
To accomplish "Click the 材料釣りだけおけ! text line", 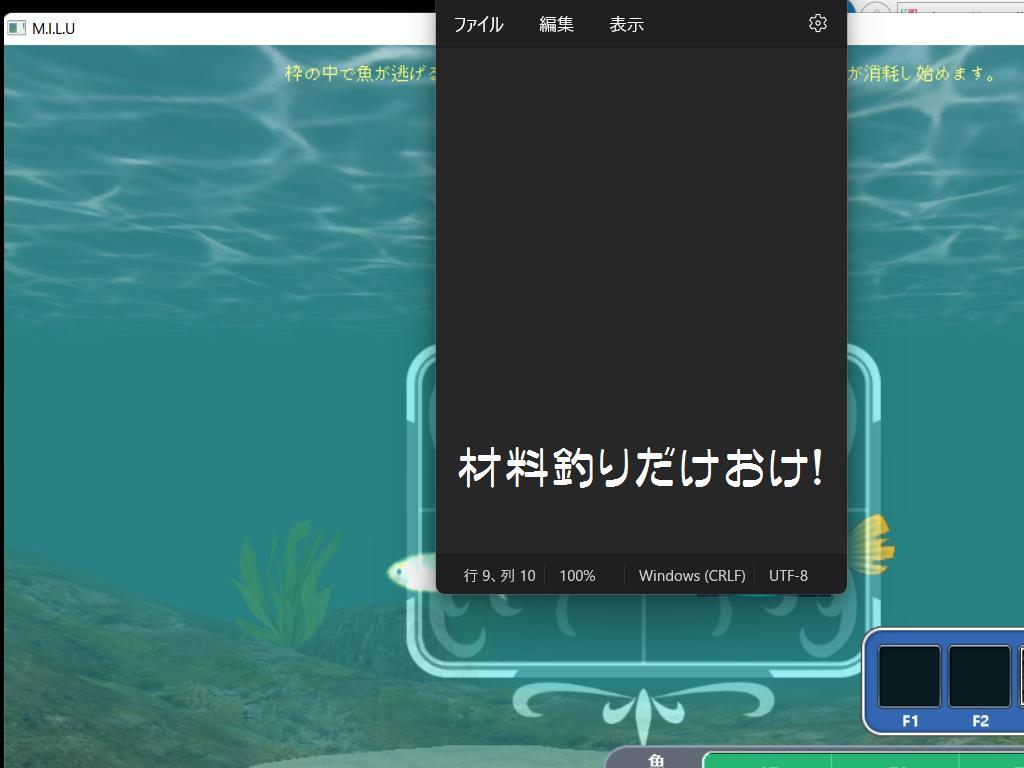I will coord(640,468).
